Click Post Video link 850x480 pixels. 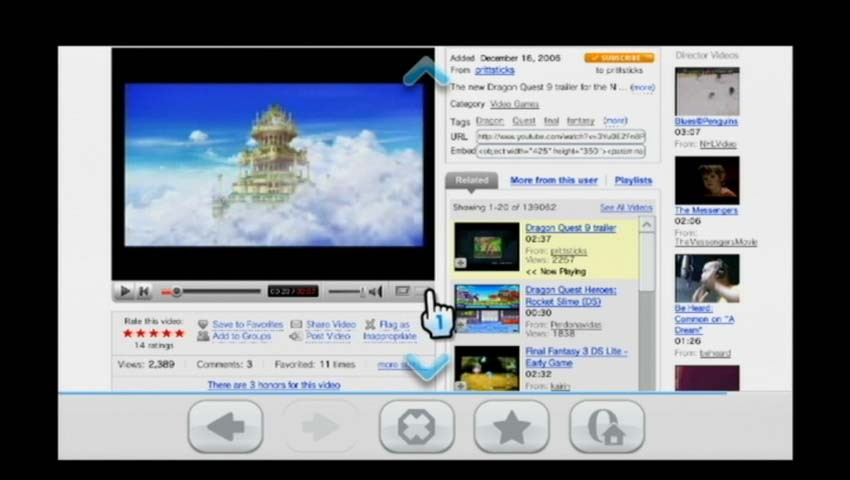(x=328, y=336)
